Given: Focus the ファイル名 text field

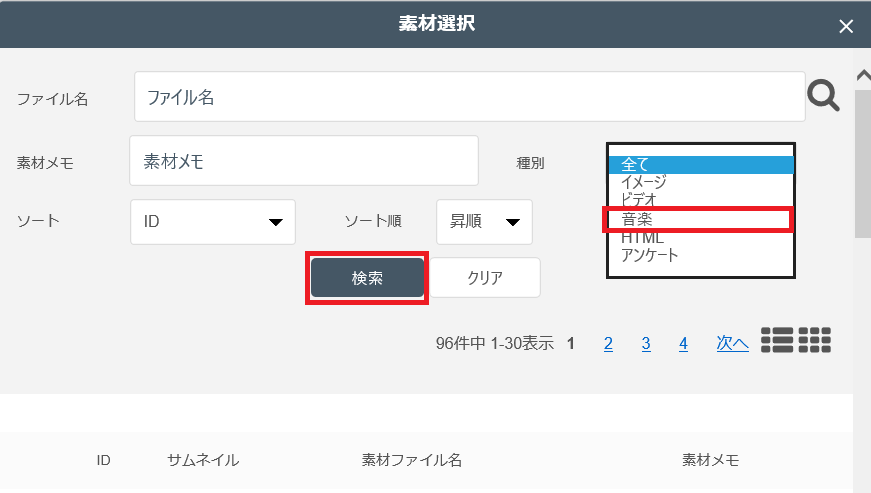Looking at the screenshot, I should (x=469, y=97).
